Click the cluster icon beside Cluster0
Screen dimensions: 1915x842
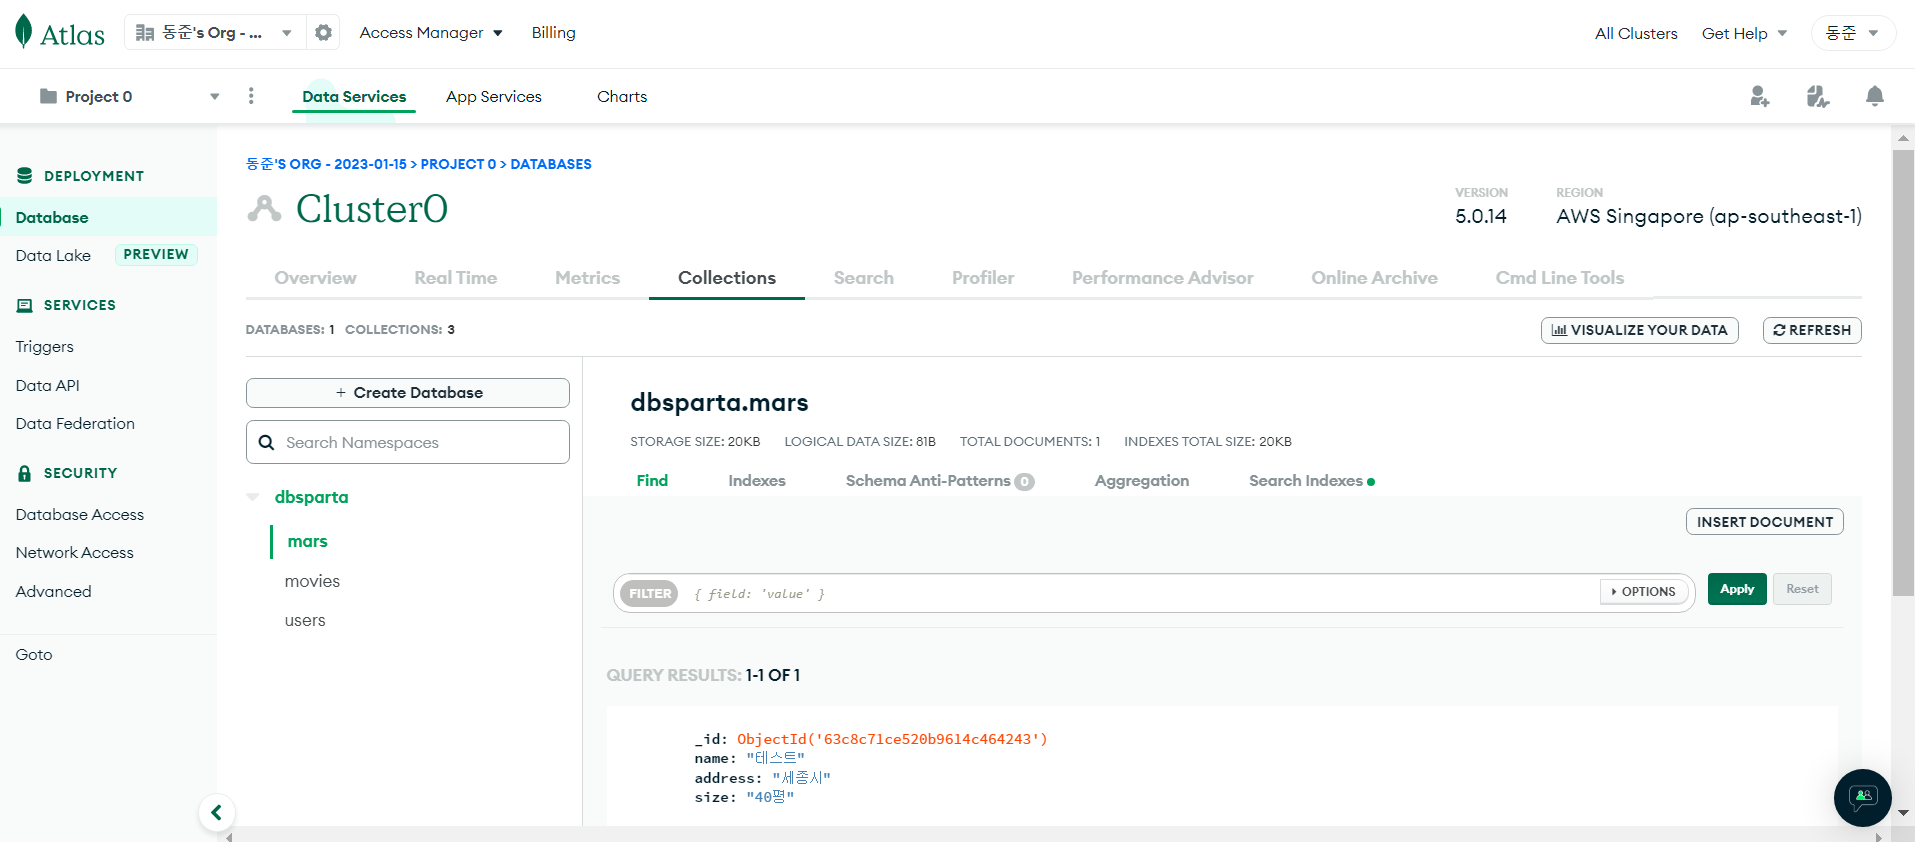click(x=265, y=208)
